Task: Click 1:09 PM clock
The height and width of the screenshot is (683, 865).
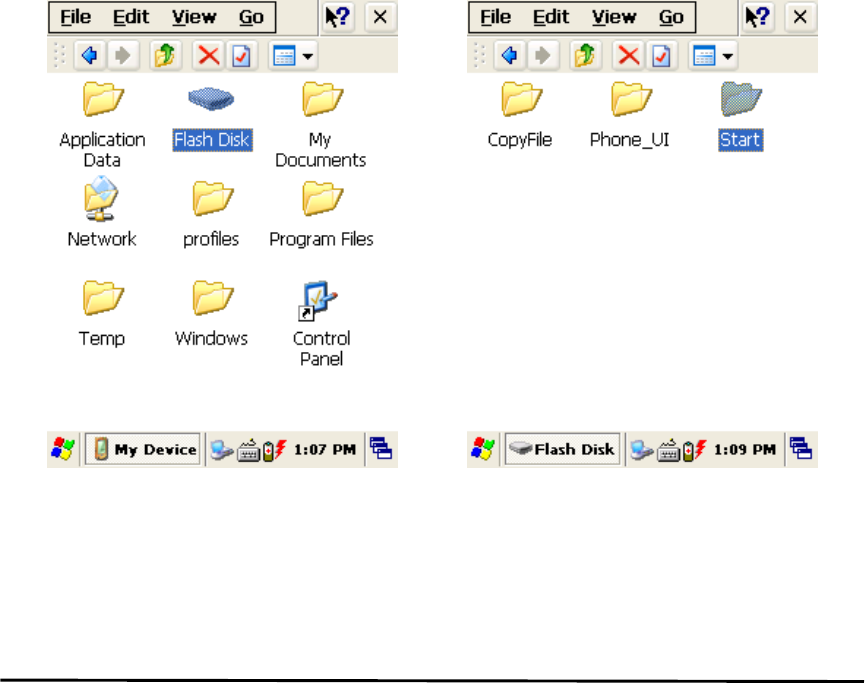Action: (x=744, y=450)
